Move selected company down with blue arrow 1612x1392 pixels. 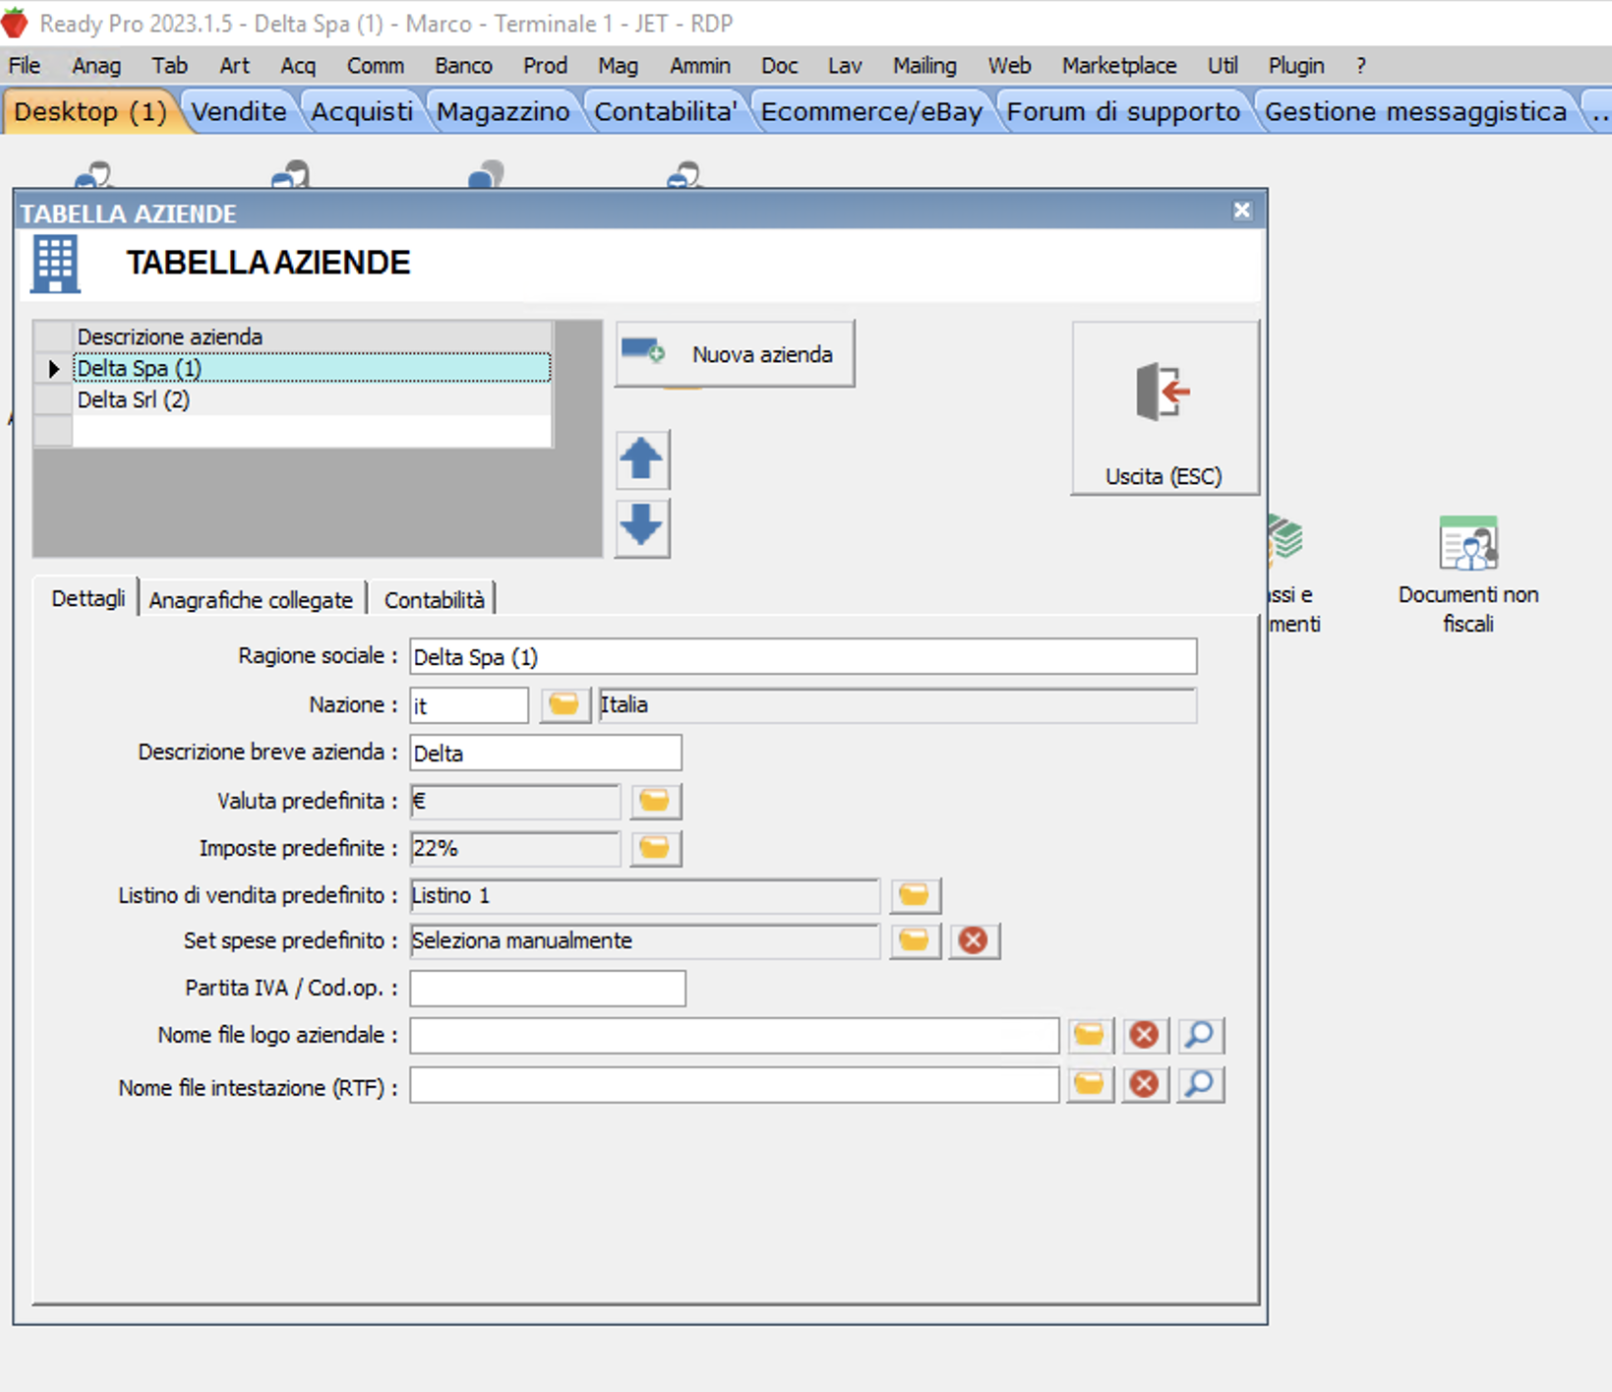pos(642,527)
